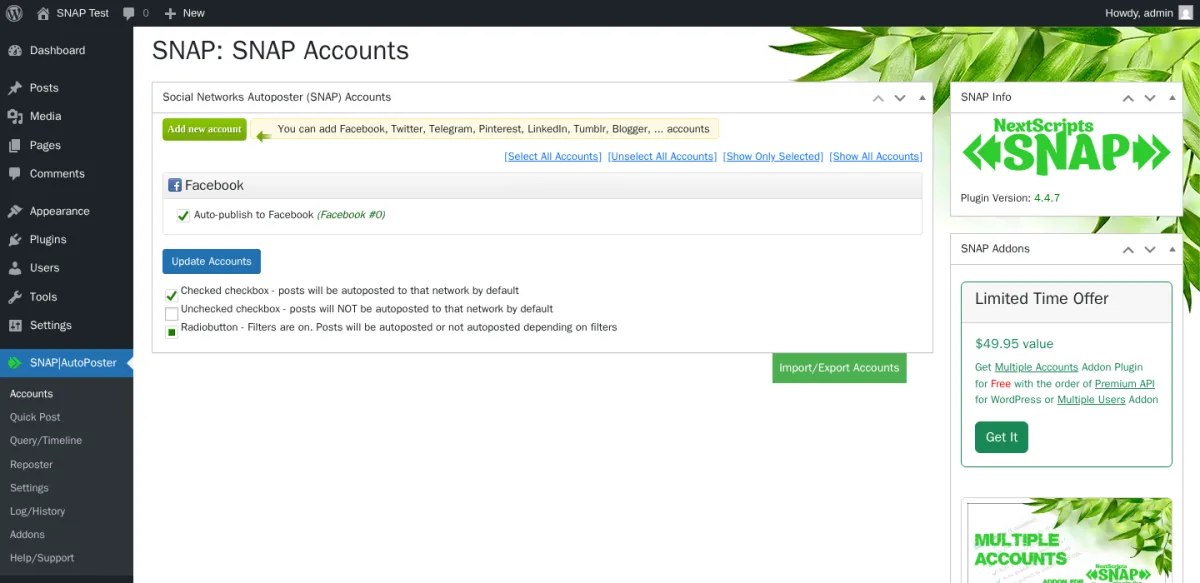Click the Get It button

[x=1001, y=437]
